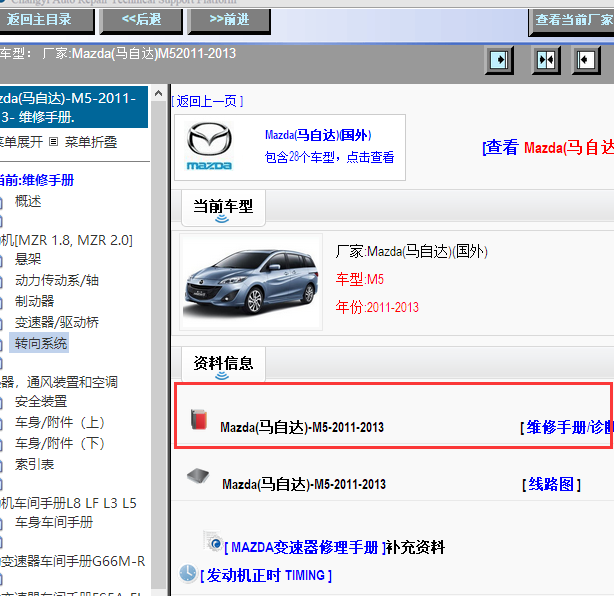Select 通风装置和空调 in the sidebar tree
The width and height of the screenshot is (614, 596).
59,382
